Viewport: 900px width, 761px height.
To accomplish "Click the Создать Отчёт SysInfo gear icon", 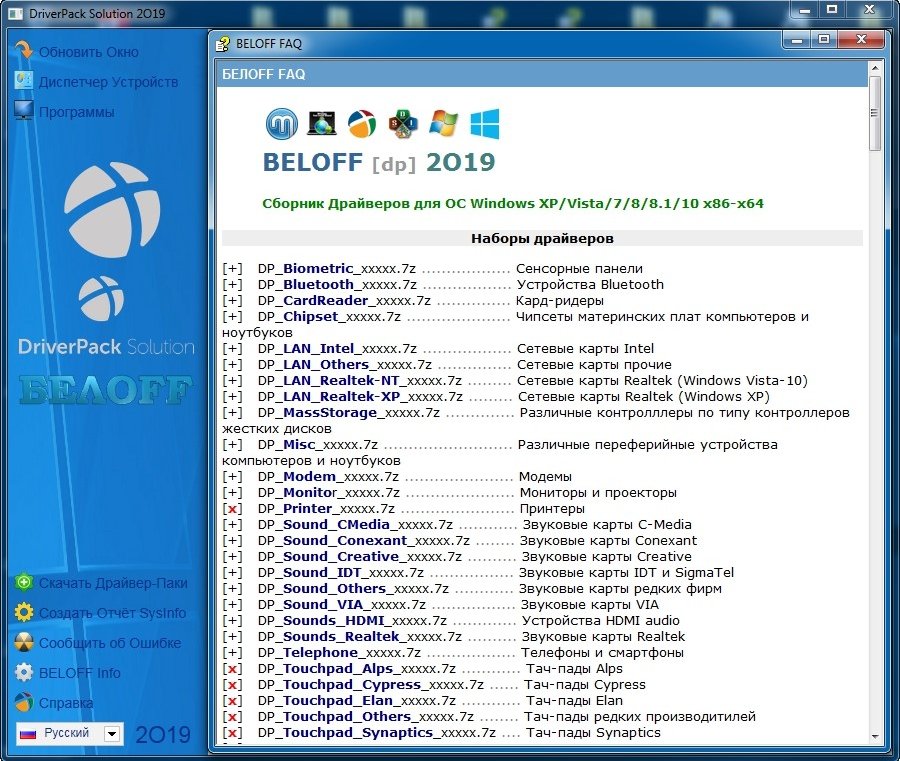I will 24,612.
